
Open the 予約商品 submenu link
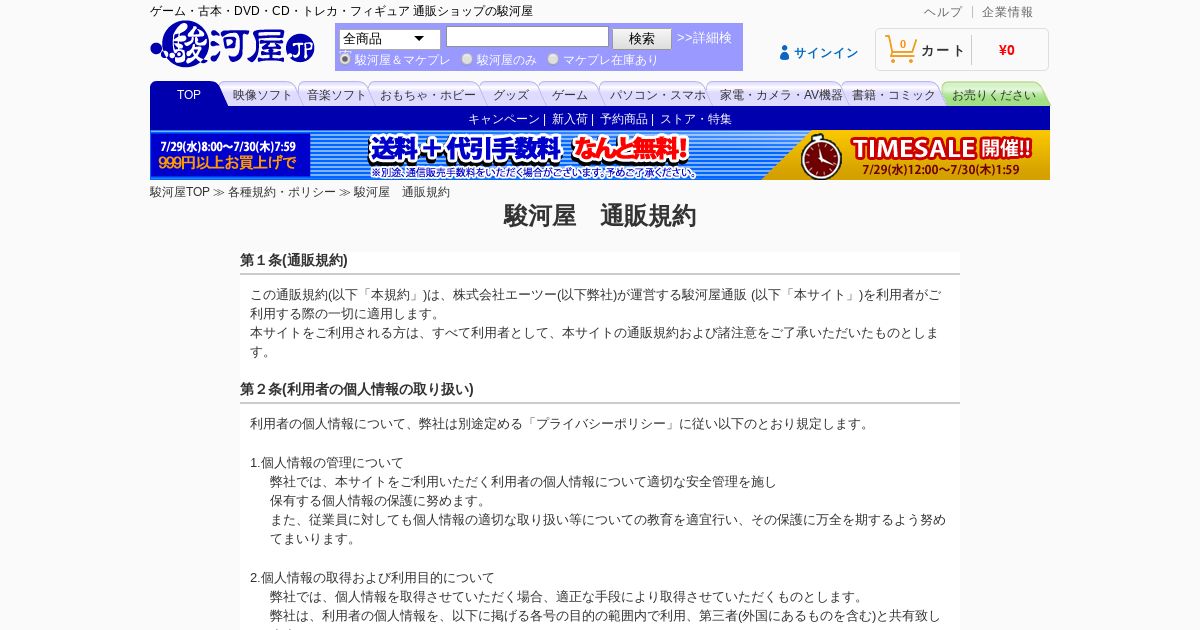[624, 119]
